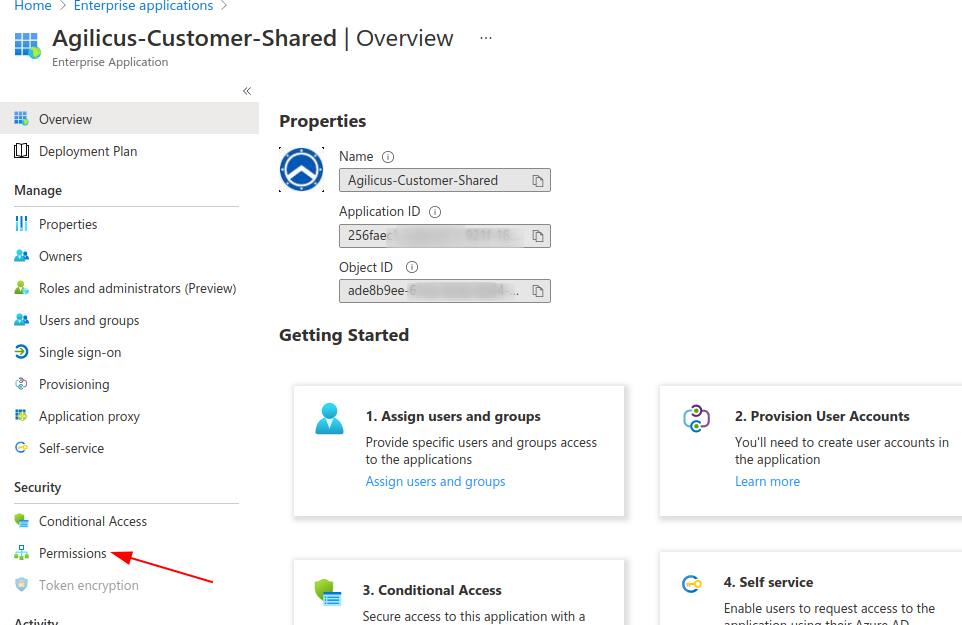Open Users and groups sidebar item

pyautogui.click(x=89, y=320)
